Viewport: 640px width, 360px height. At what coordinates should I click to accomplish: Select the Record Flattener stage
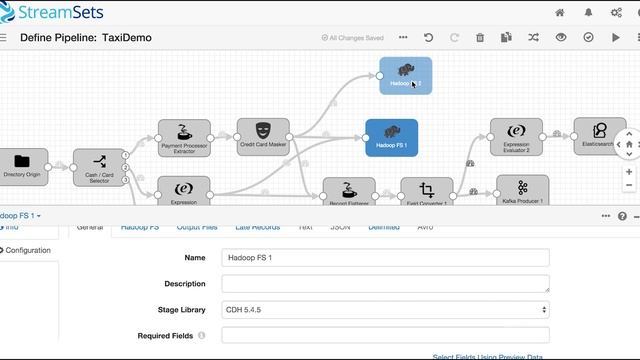click(x=349, y=191)
